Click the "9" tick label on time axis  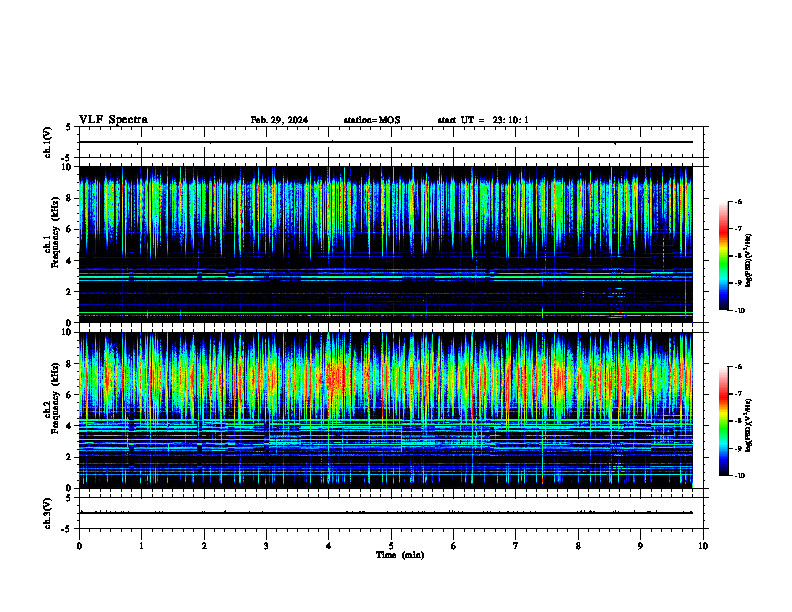(640, 546)
